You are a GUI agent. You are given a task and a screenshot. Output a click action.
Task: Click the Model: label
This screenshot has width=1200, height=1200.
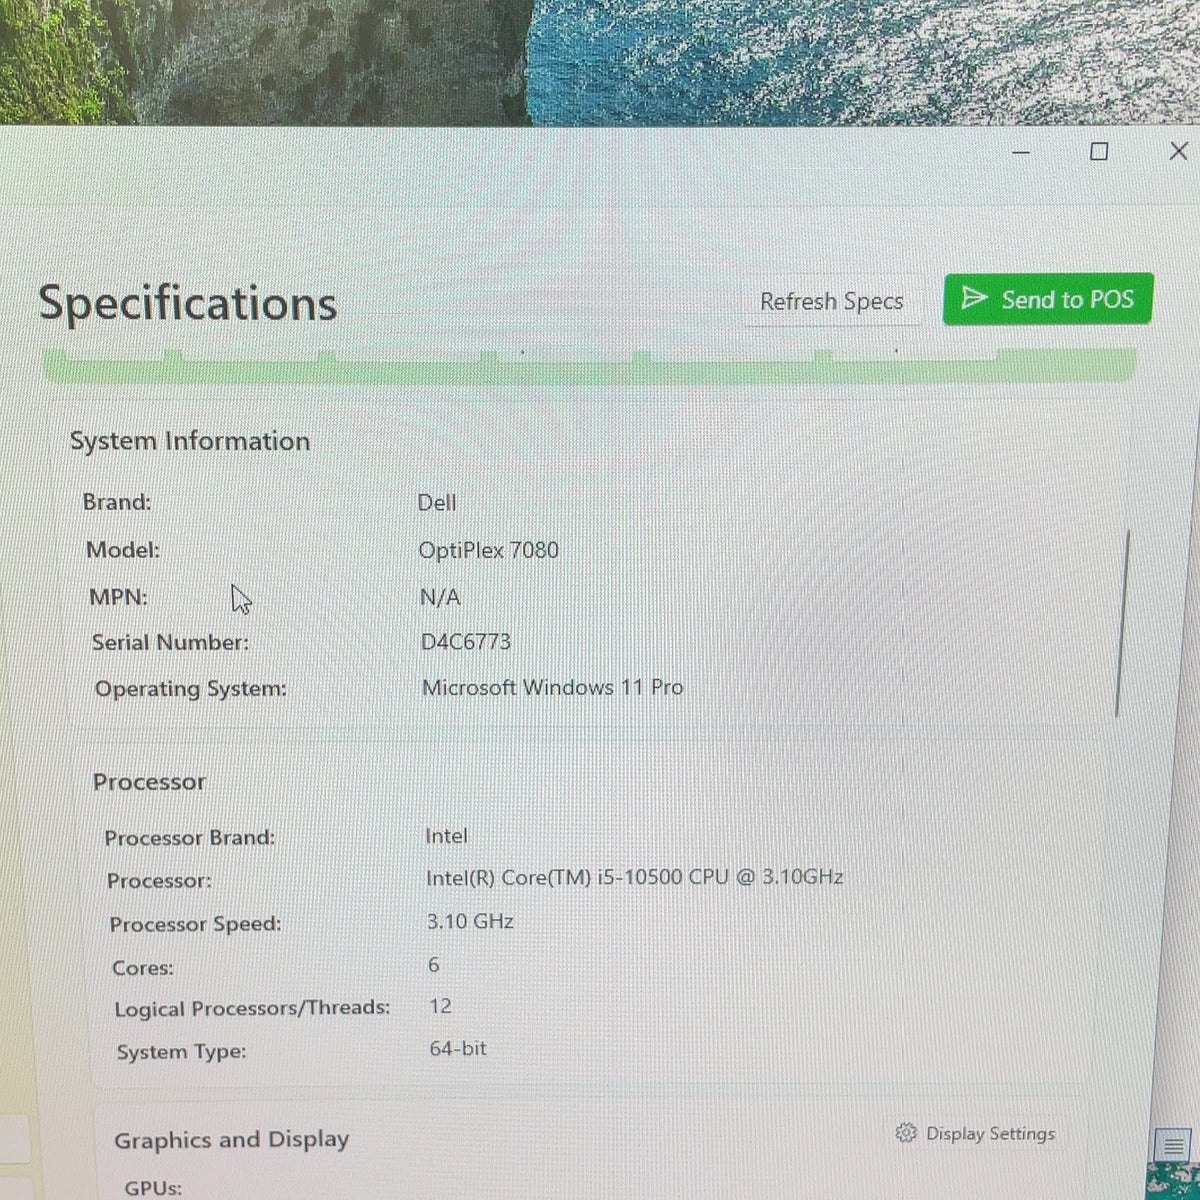[123, 550]
